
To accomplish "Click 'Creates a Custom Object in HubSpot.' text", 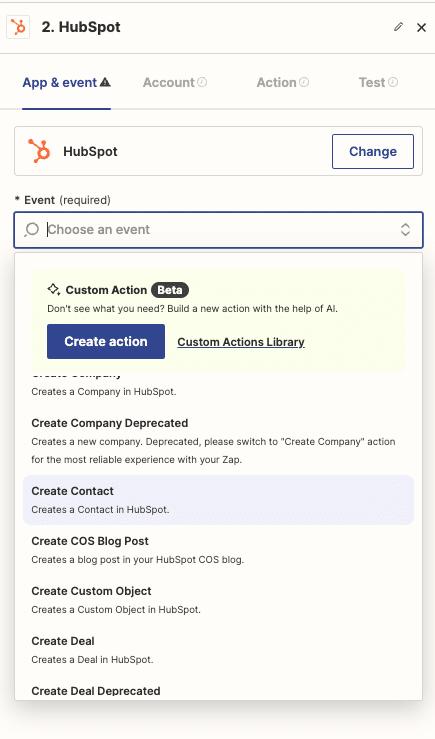I will (x=116, y=609).
